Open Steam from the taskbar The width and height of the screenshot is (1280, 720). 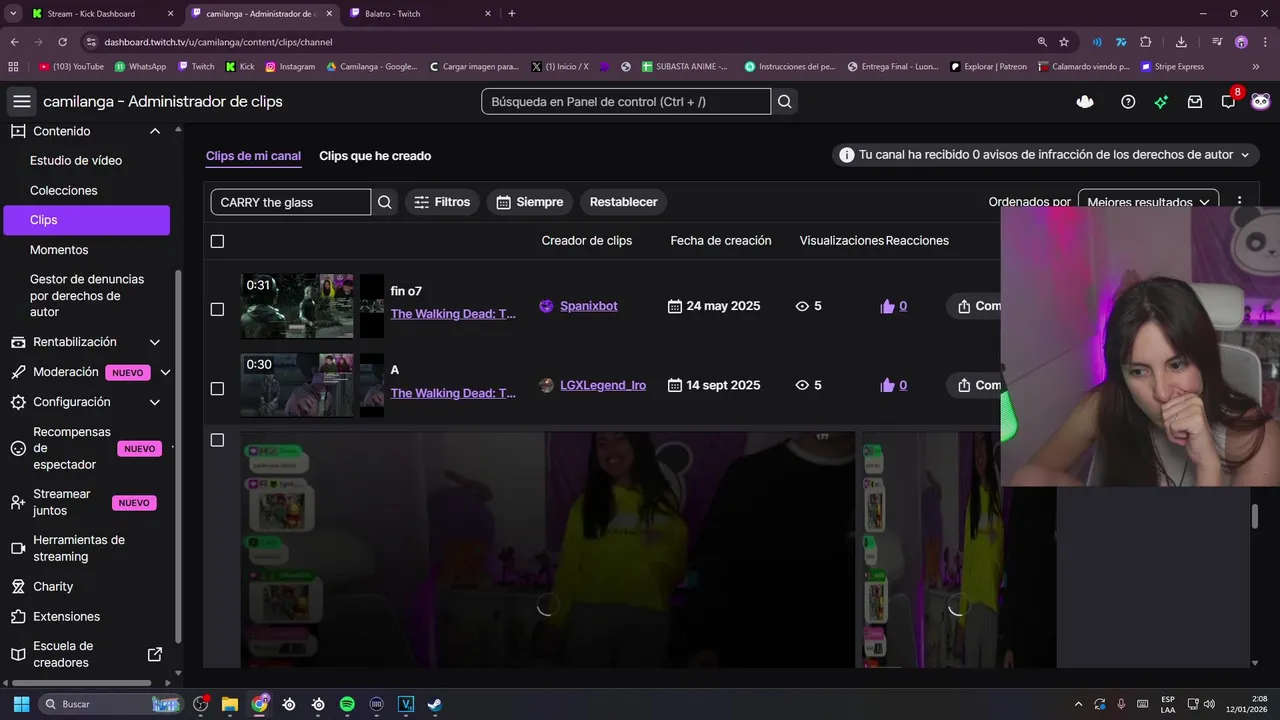(x=435, y=704)
